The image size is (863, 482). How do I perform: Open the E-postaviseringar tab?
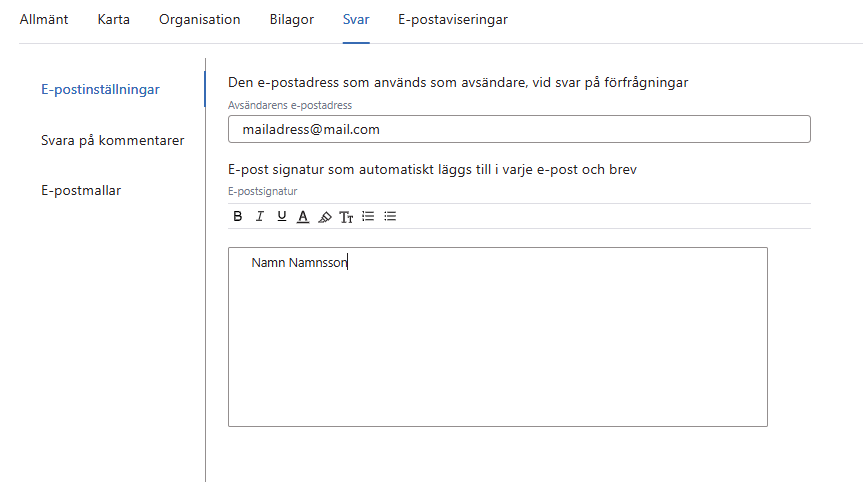(452, 20)
